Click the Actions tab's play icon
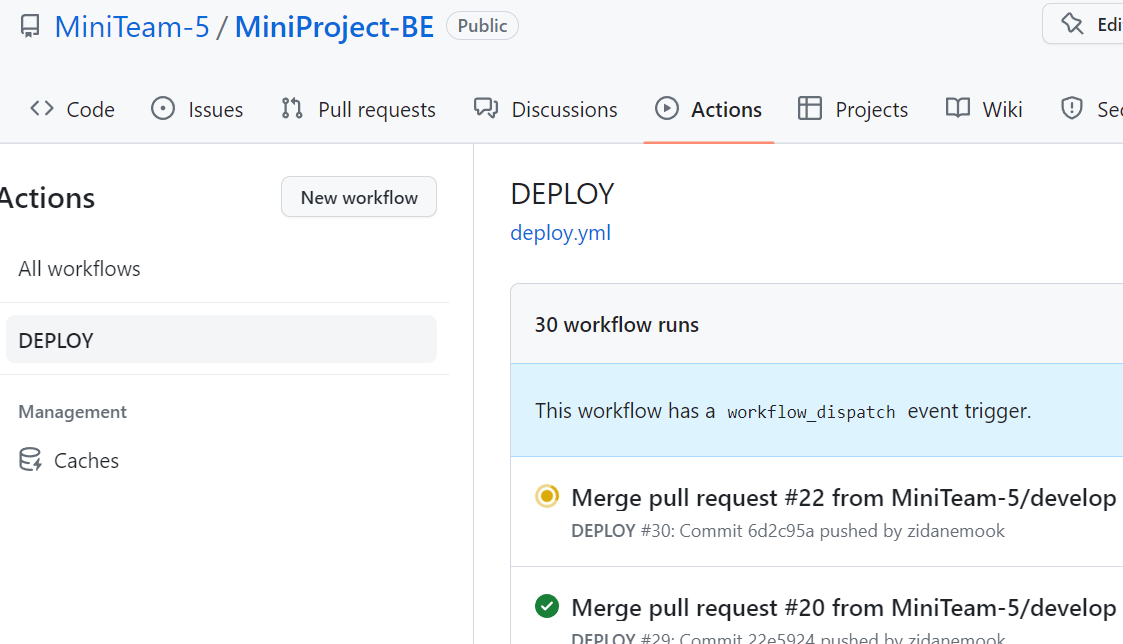This screenshot has height=644, width=1123. click(x=667, y=108)
